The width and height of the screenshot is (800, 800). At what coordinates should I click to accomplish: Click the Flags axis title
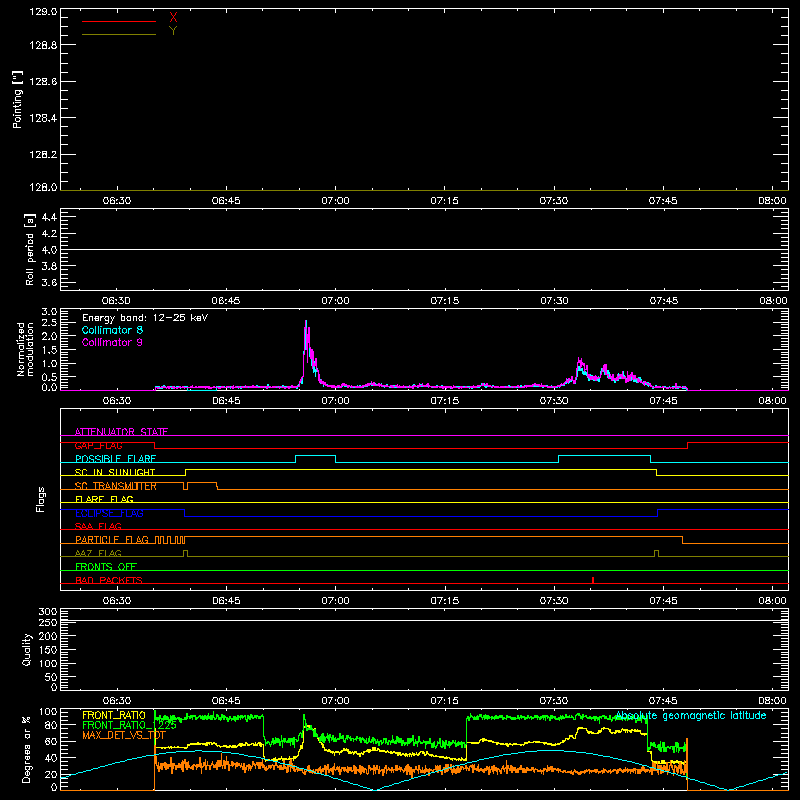(41, 499)
